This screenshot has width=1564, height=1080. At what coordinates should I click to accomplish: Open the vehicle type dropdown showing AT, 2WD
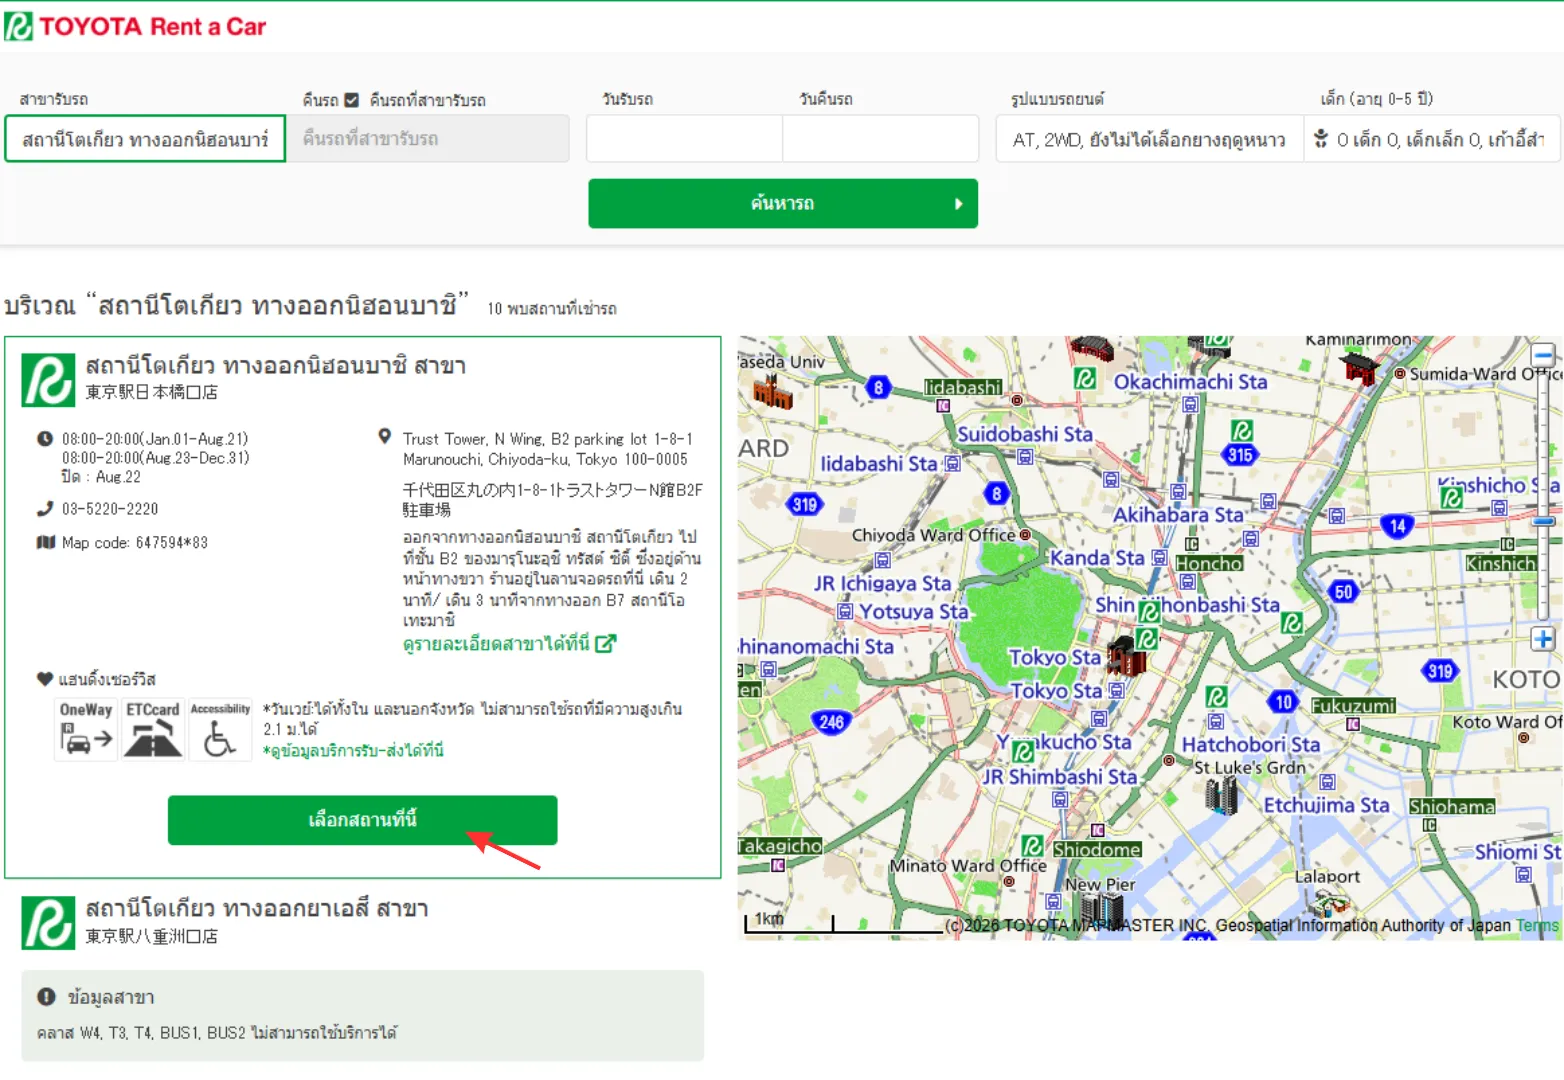1149,139
